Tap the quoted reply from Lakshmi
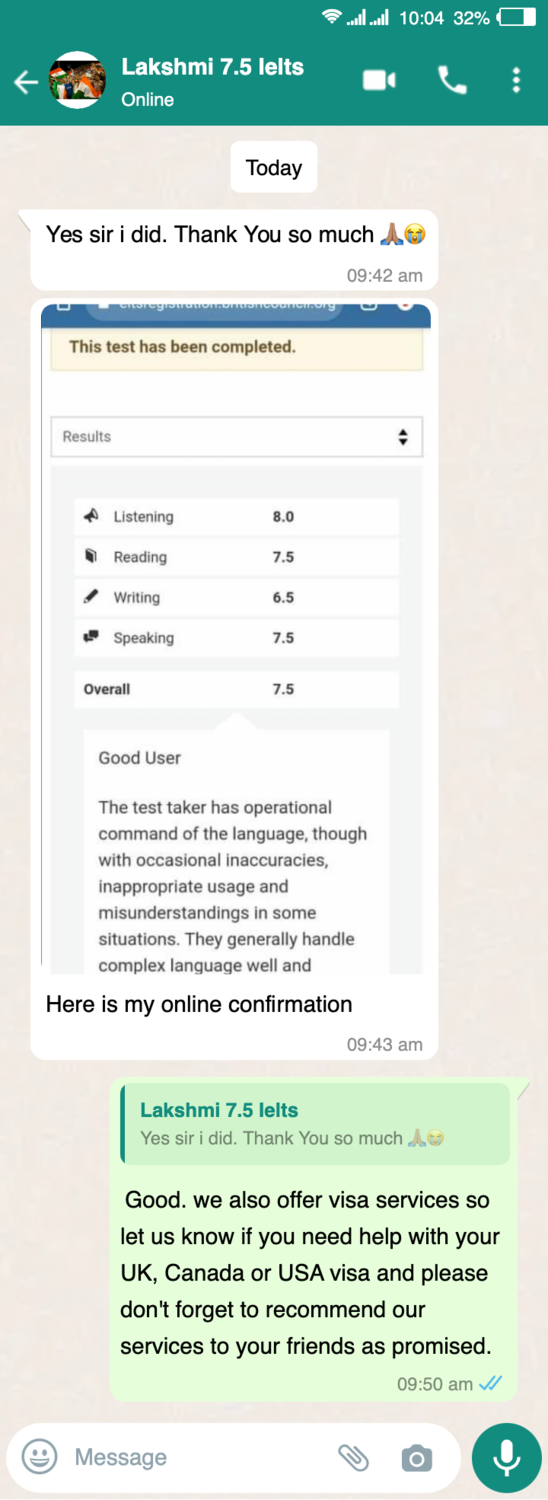This screenshot has height=1500, width=548. [315, 1124]
